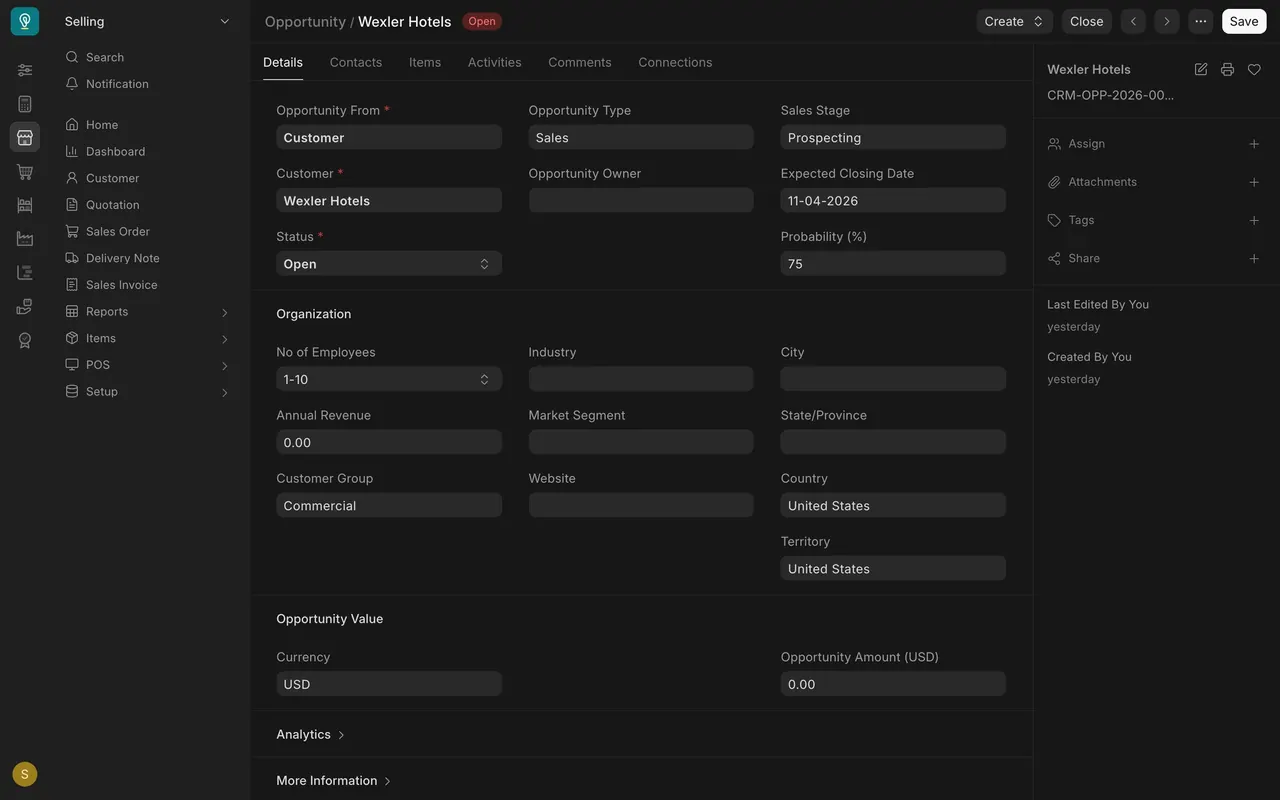This screenshot has width=1280, height=800.
Task: Go to the next document arrow
Action: (1167, 21)
